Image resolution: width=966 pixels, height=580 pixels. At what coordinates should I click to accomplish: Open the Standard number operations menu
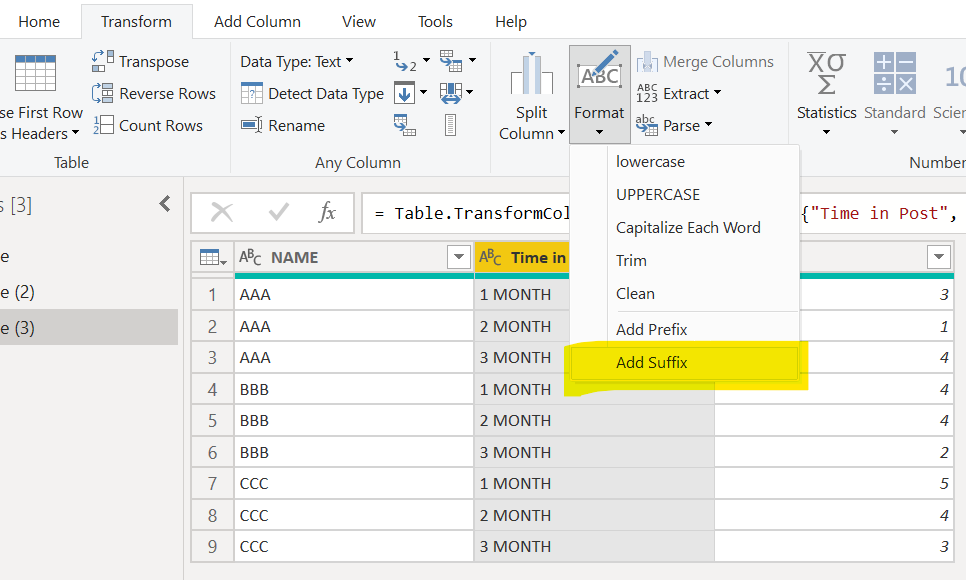895,94
